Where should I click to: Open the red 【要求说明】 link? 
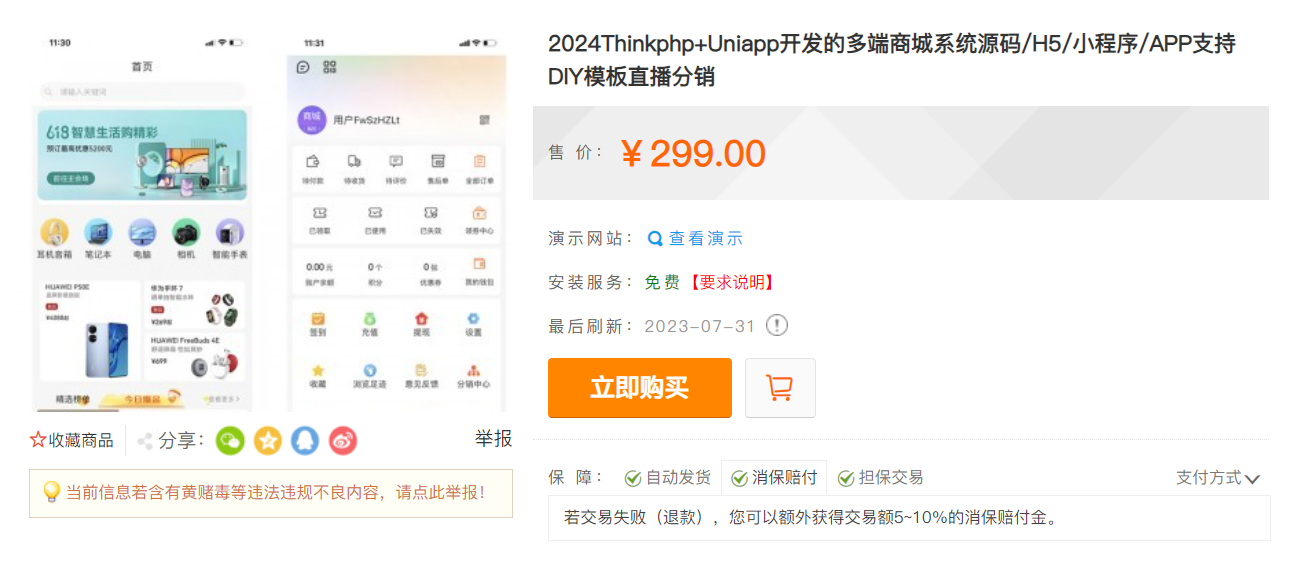point(732,282)
